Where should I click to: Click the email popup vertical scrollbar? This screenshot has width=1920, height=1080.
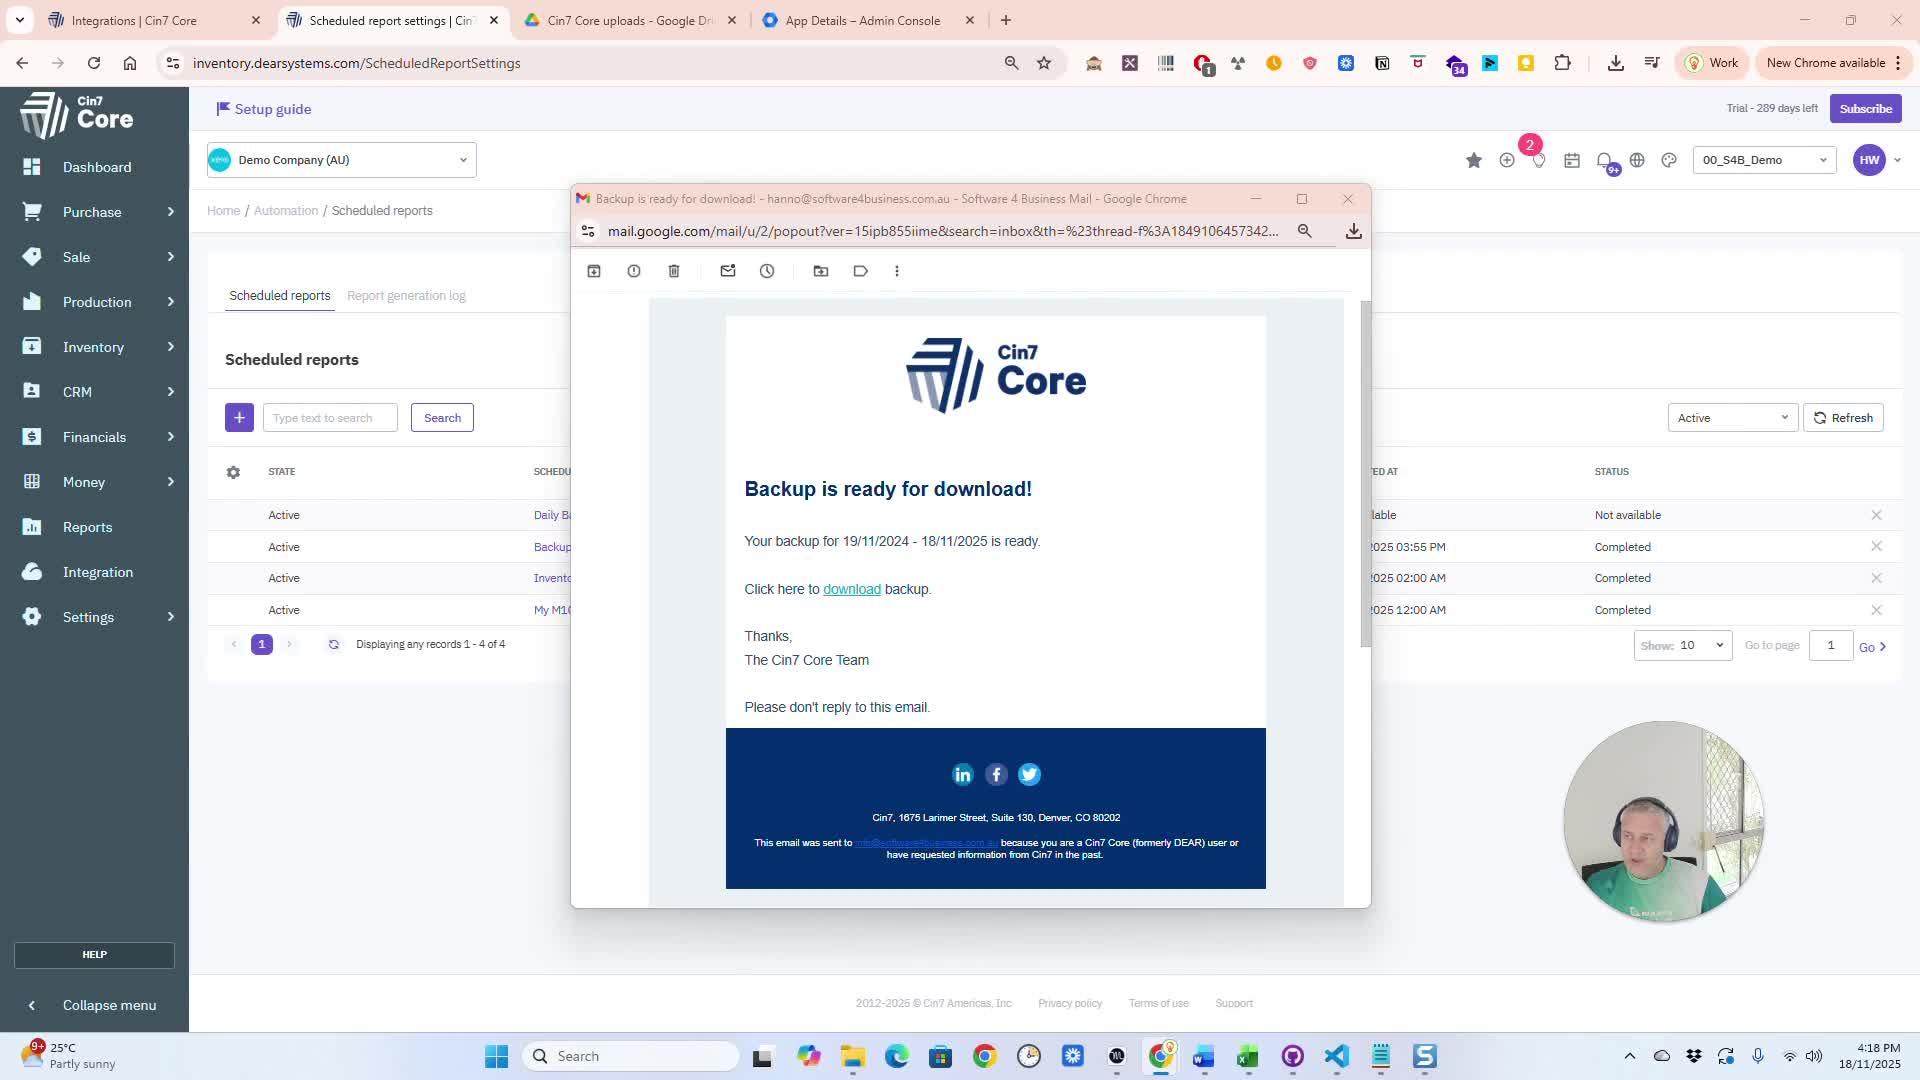(x=1365, y=475)
